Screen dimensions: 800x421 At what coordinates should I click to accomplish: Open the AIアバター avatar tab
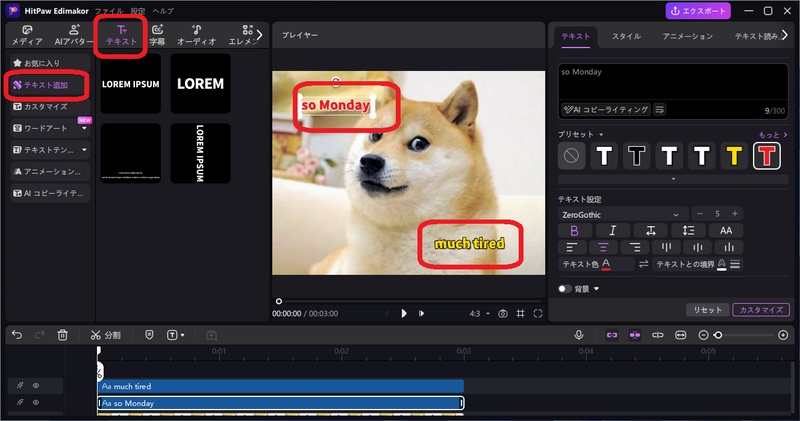(74, 35)
